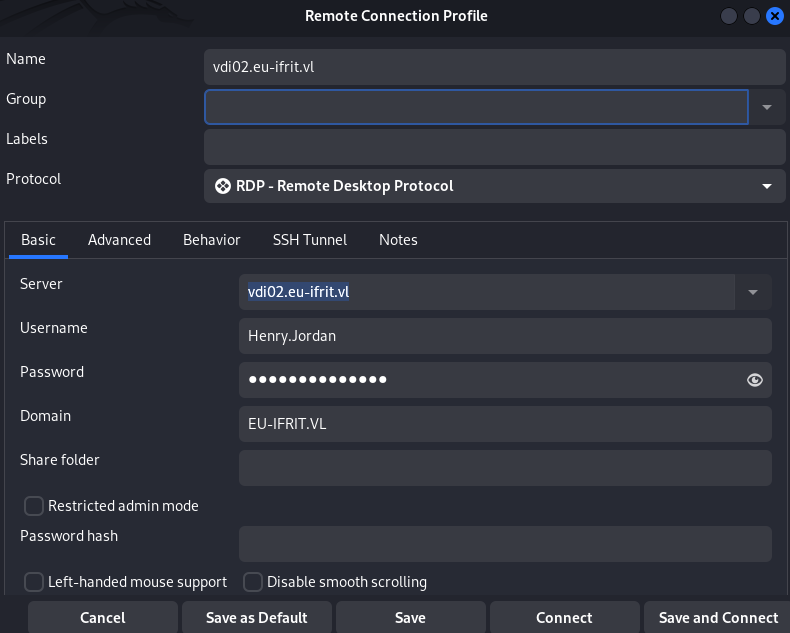Switch to the Basic tab
Image resolution: width=790 pixels, height=633 pixels.
38,240
